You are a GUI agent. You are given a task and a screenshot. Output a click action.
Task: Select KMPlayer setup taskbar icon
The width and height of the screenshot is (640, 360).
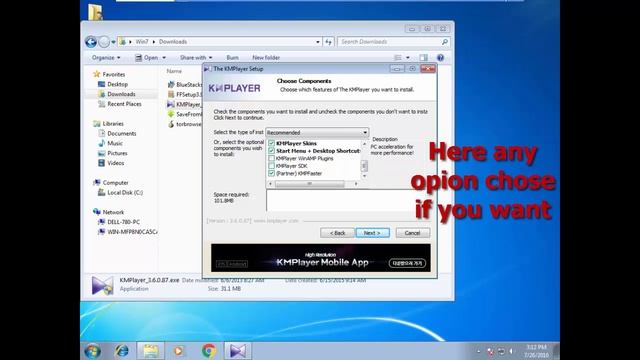pyautogui.click(x=238, y=351)
